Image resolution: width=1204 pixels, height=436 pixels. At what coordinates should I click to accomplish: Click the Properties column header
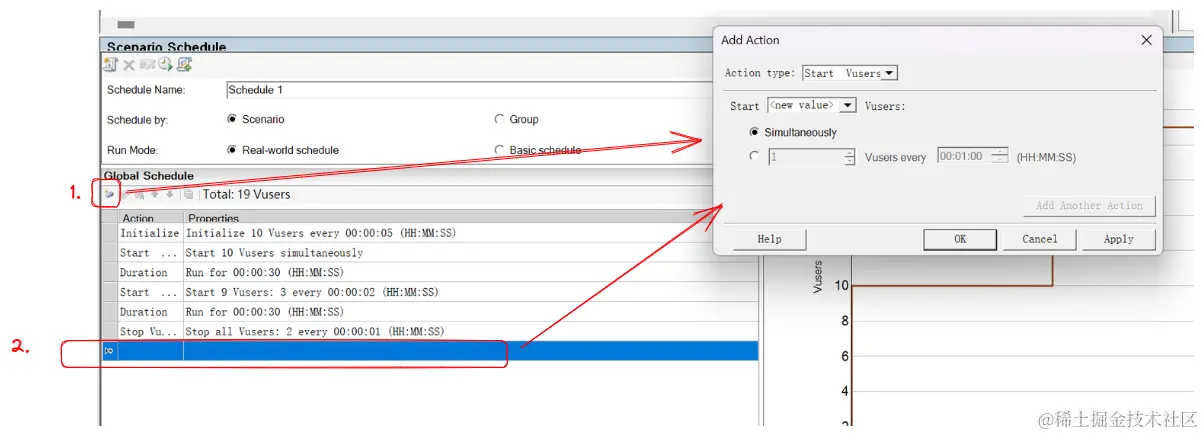click(470, 218)
